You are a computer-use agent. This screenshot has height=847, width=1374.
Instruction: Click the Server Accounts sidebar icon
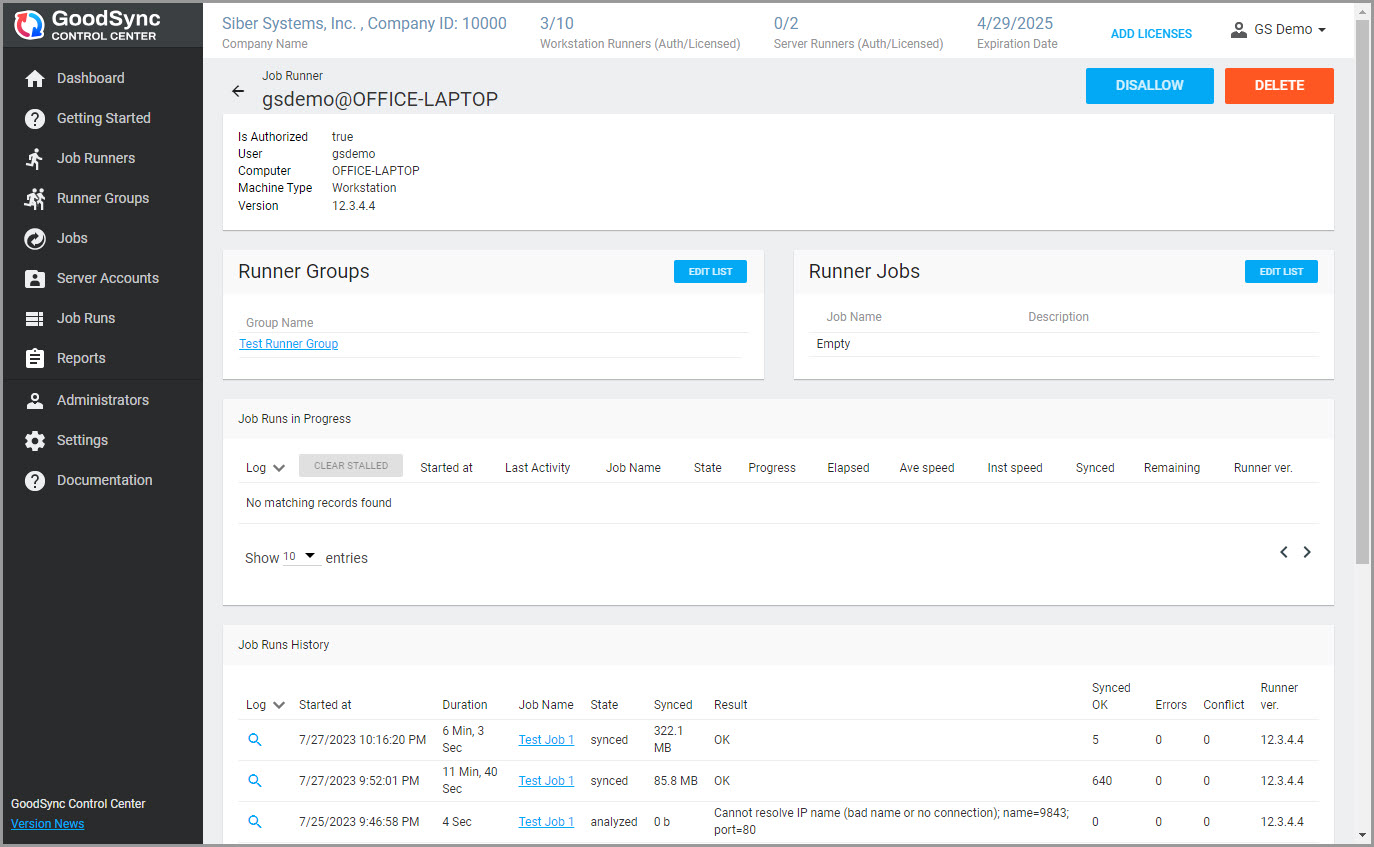pyautogui.click(x=35, y=278)
